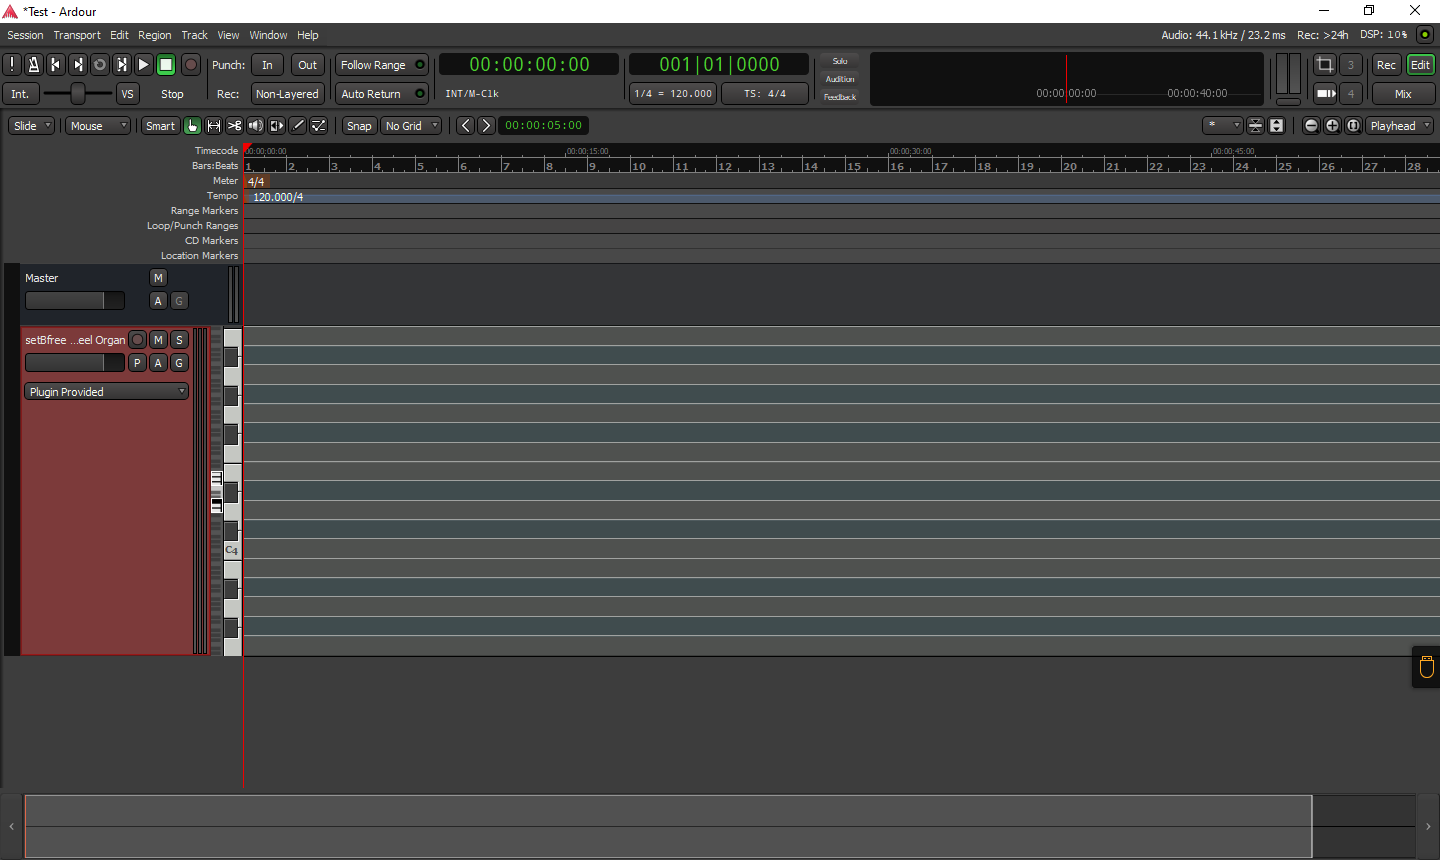
Task: Mute the setBfree organ track
Action: pos(158,340)
